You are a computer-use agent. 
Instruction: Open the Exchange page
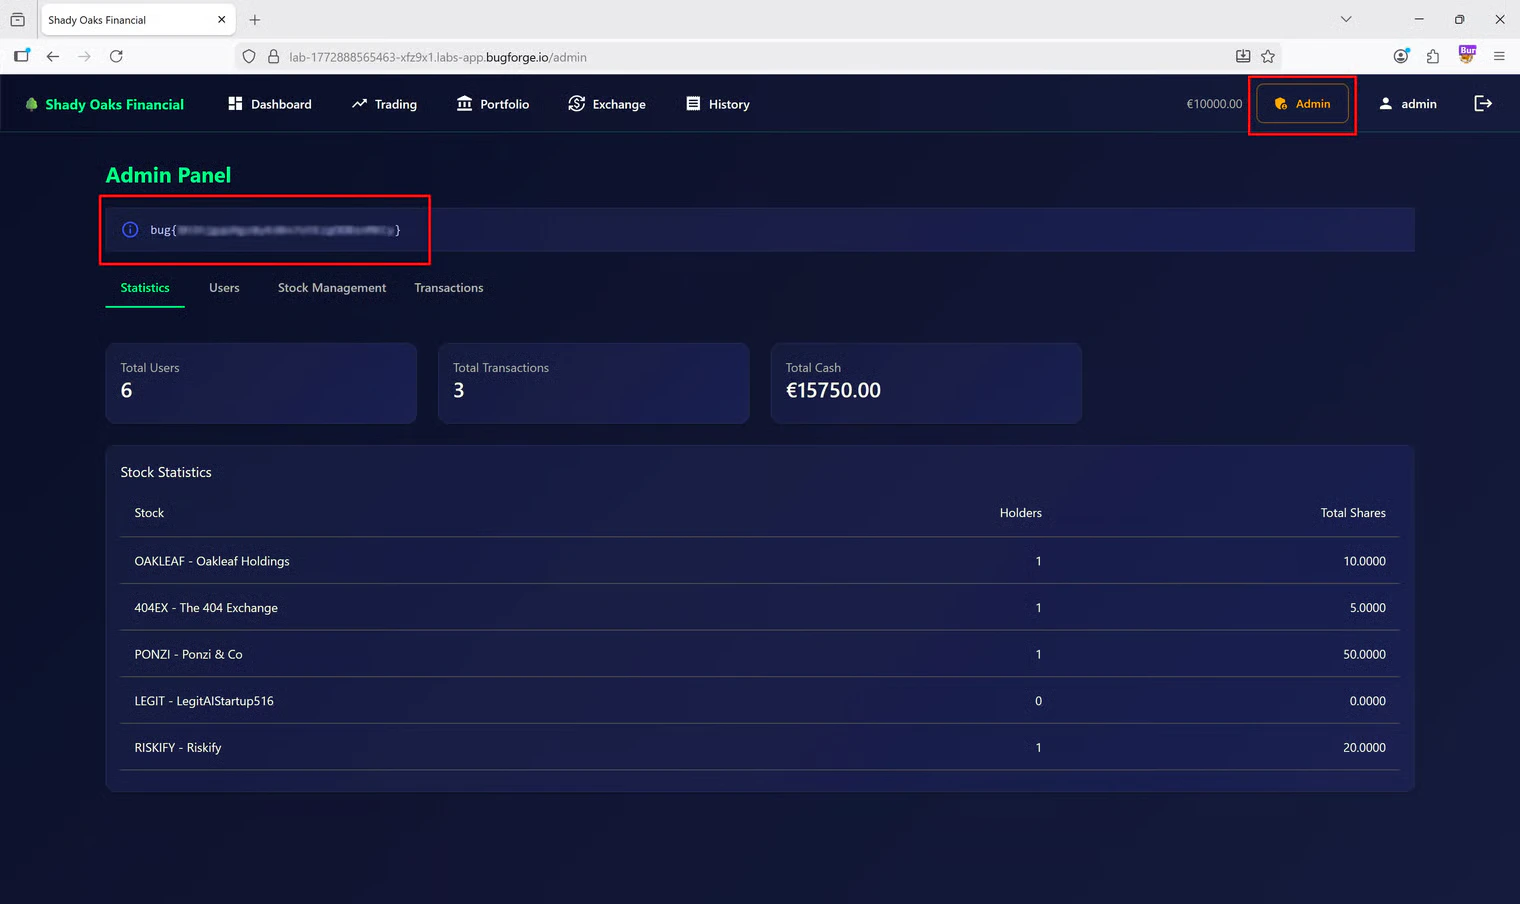coord(607,104)
